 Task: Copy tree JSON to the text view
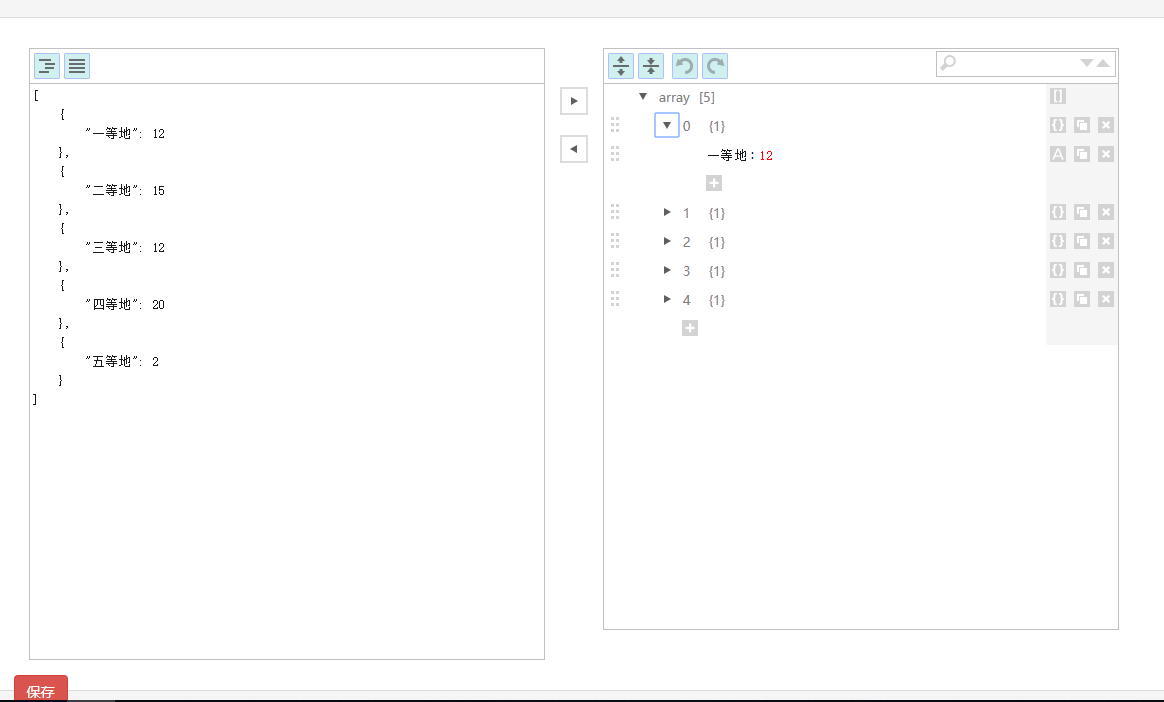[x=574, y=149]
